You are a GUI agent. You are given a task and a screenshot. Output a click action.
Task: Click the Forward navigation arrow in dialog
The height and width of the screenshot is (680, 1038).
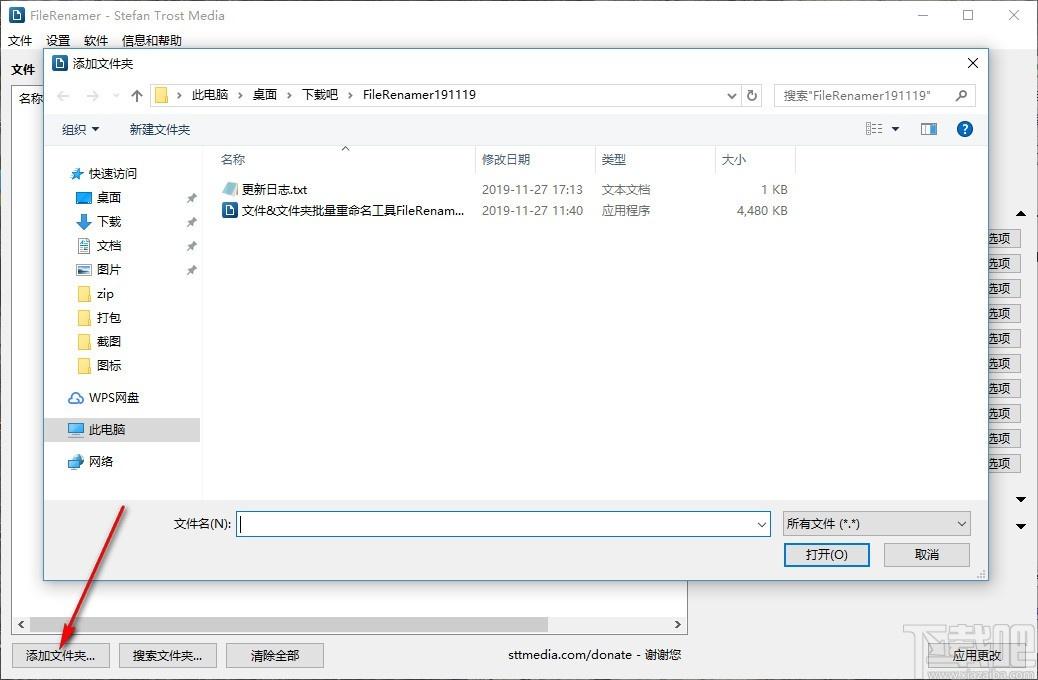tap(93, 96)
